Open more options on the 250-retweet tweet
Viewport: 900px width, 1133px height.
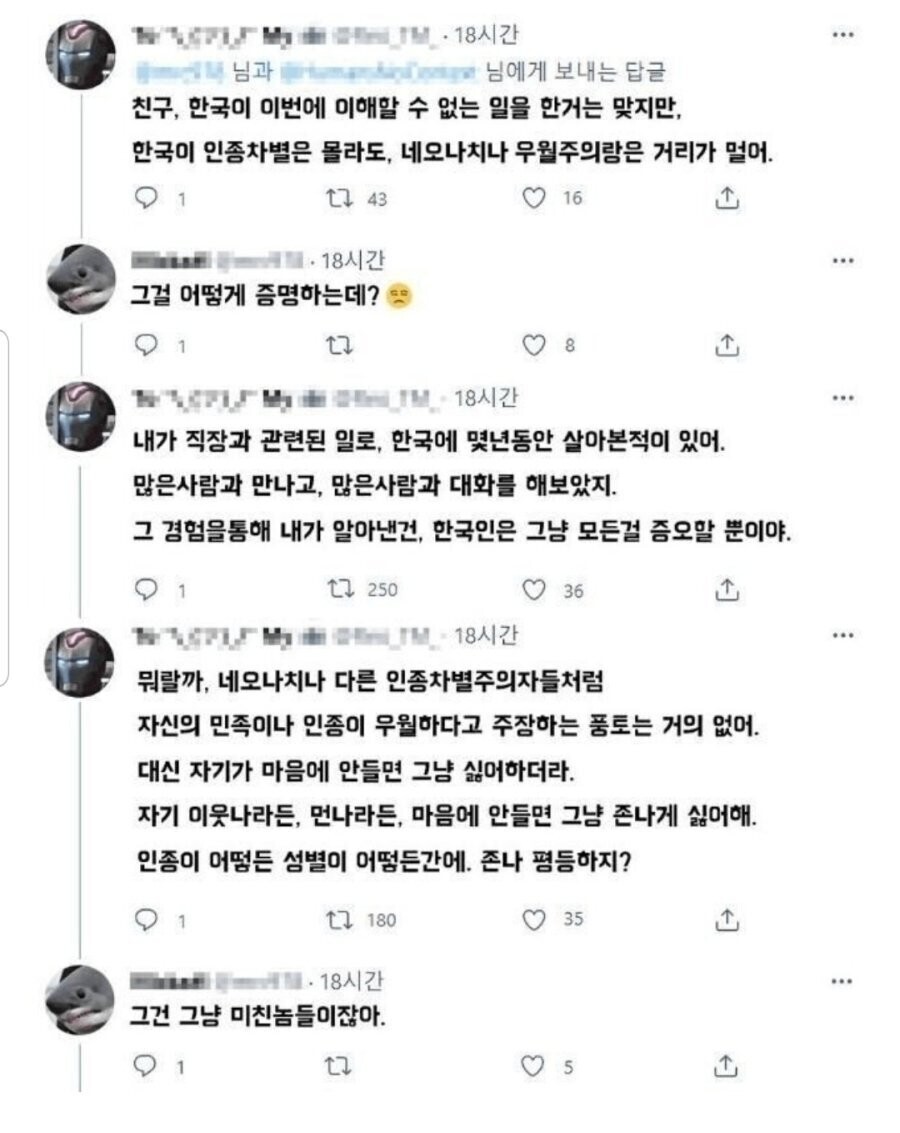point(843,398)
